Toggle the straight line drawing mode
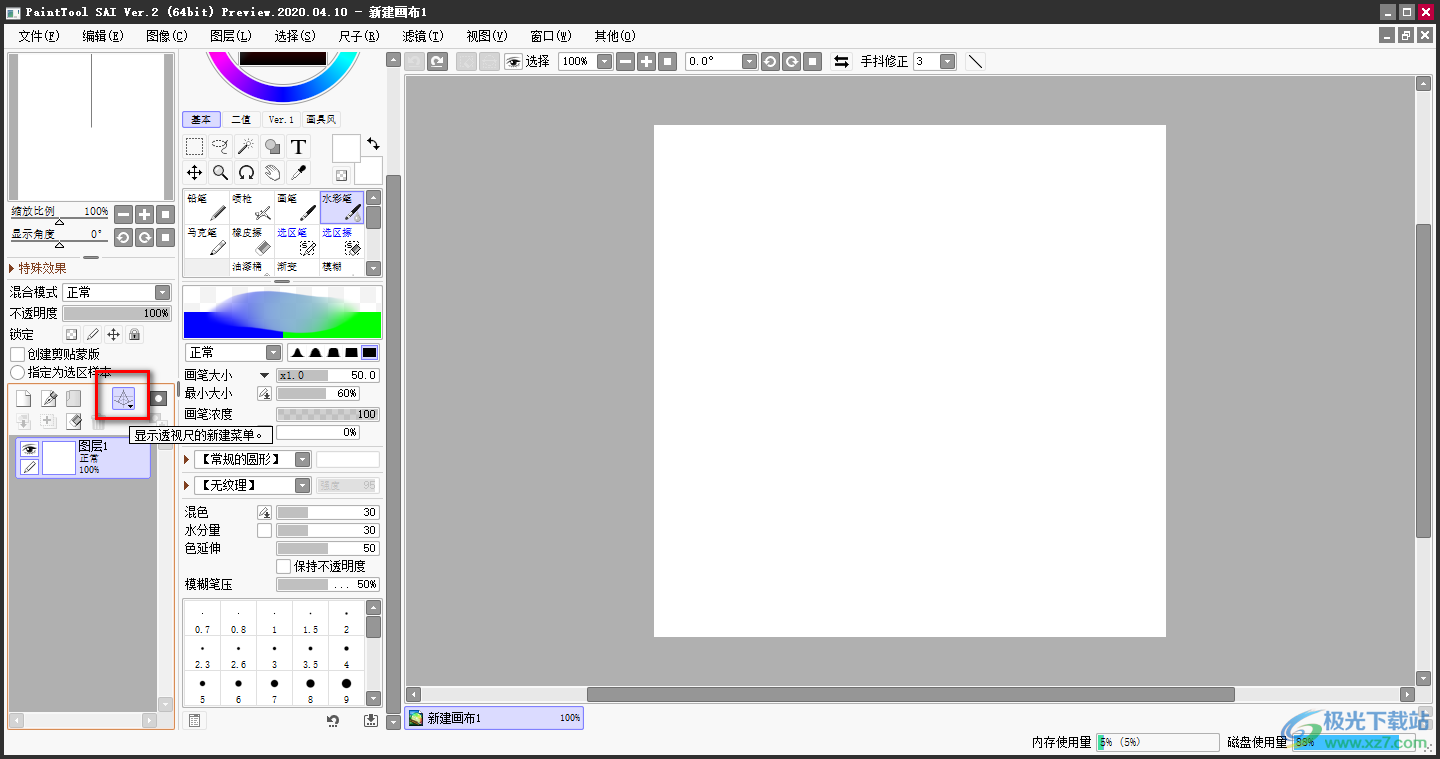Screen dimensions: 1440x759 point(976,62)
